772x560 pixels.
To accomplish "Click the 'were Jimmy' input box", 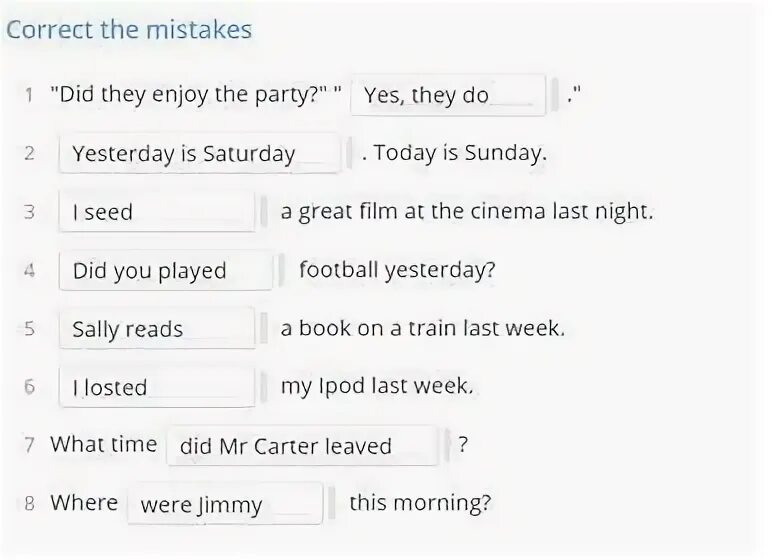I will (x=225, y=504).
